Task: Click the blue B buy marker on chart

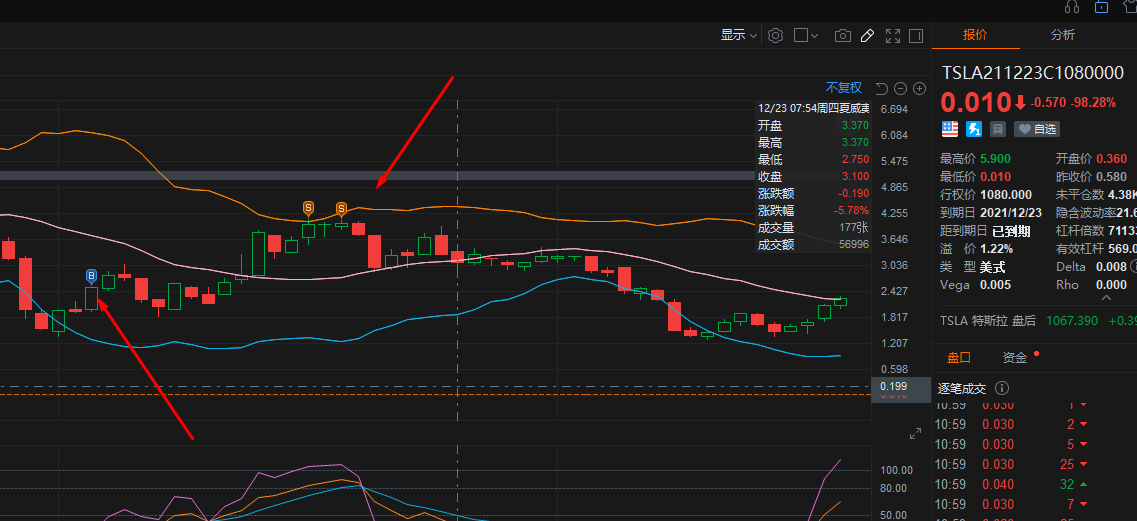Action: [x=91, y=276]
